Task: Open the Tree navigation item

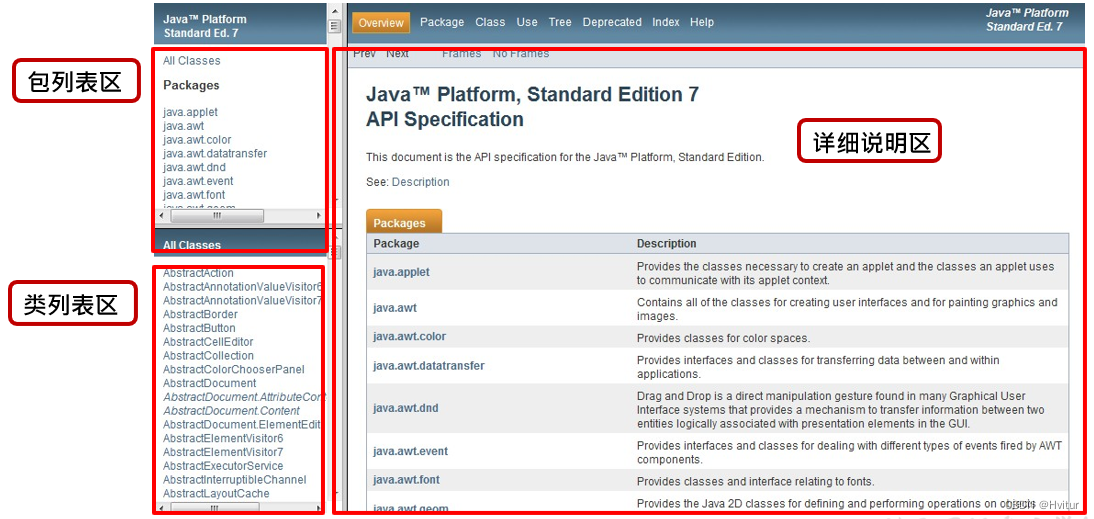Action: (x=560, y=22)
